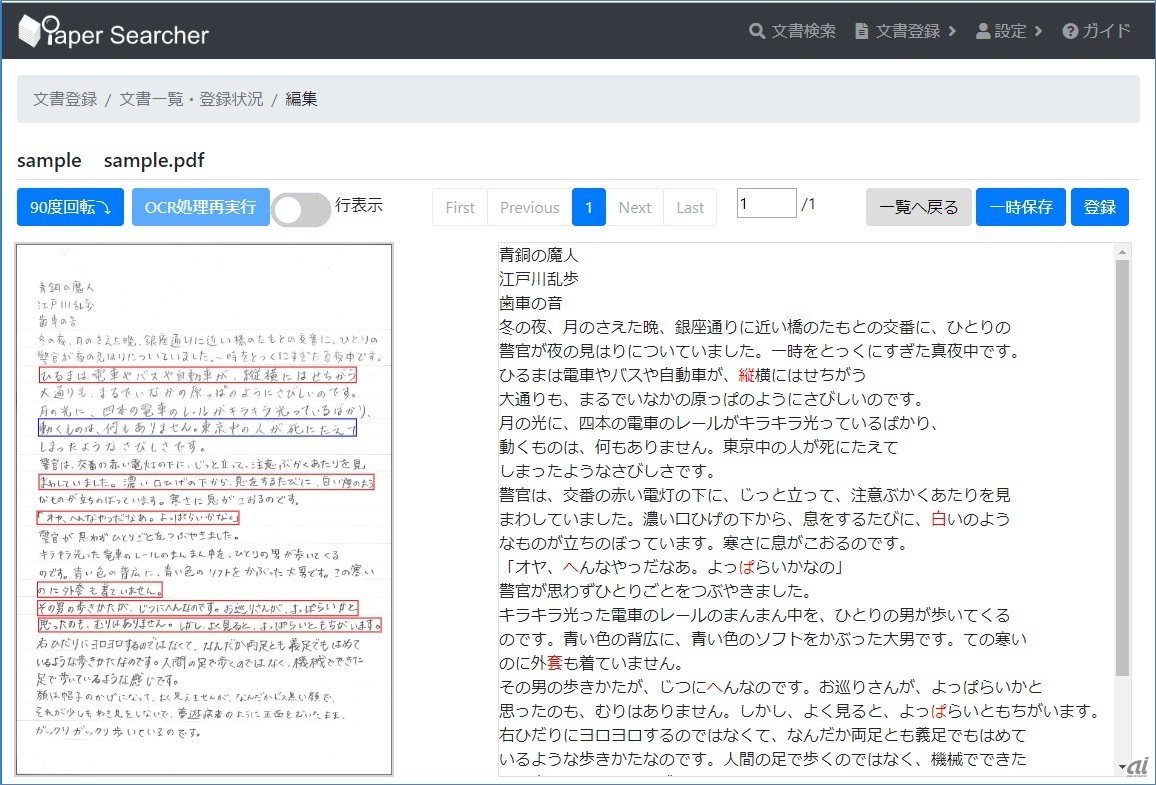Click the question mark ガイド icon
The height and width of the screenshot is (785, 1156).
click(x=1070, y=31)
